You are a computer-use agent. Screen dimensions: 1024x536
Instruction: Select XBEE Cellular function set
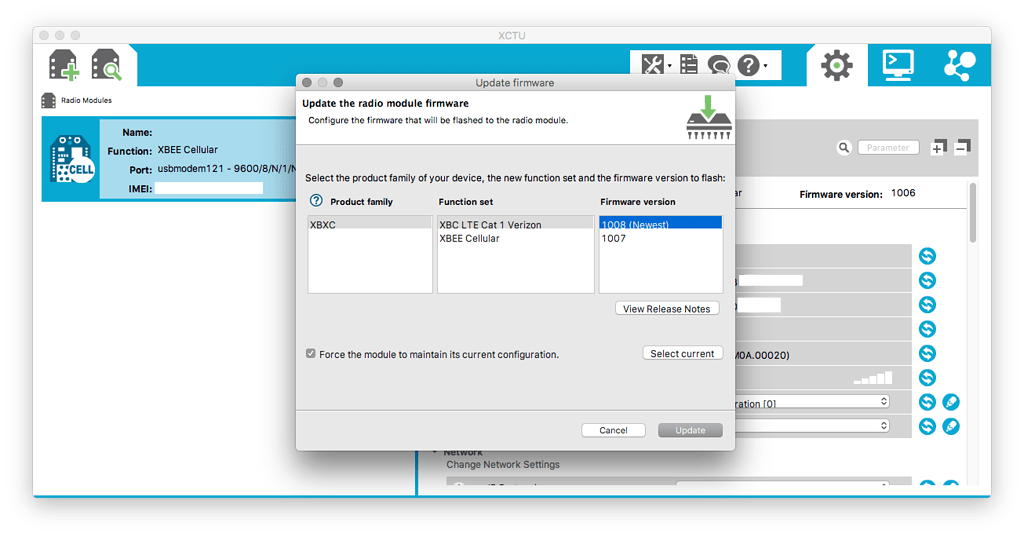pos(515,238)
